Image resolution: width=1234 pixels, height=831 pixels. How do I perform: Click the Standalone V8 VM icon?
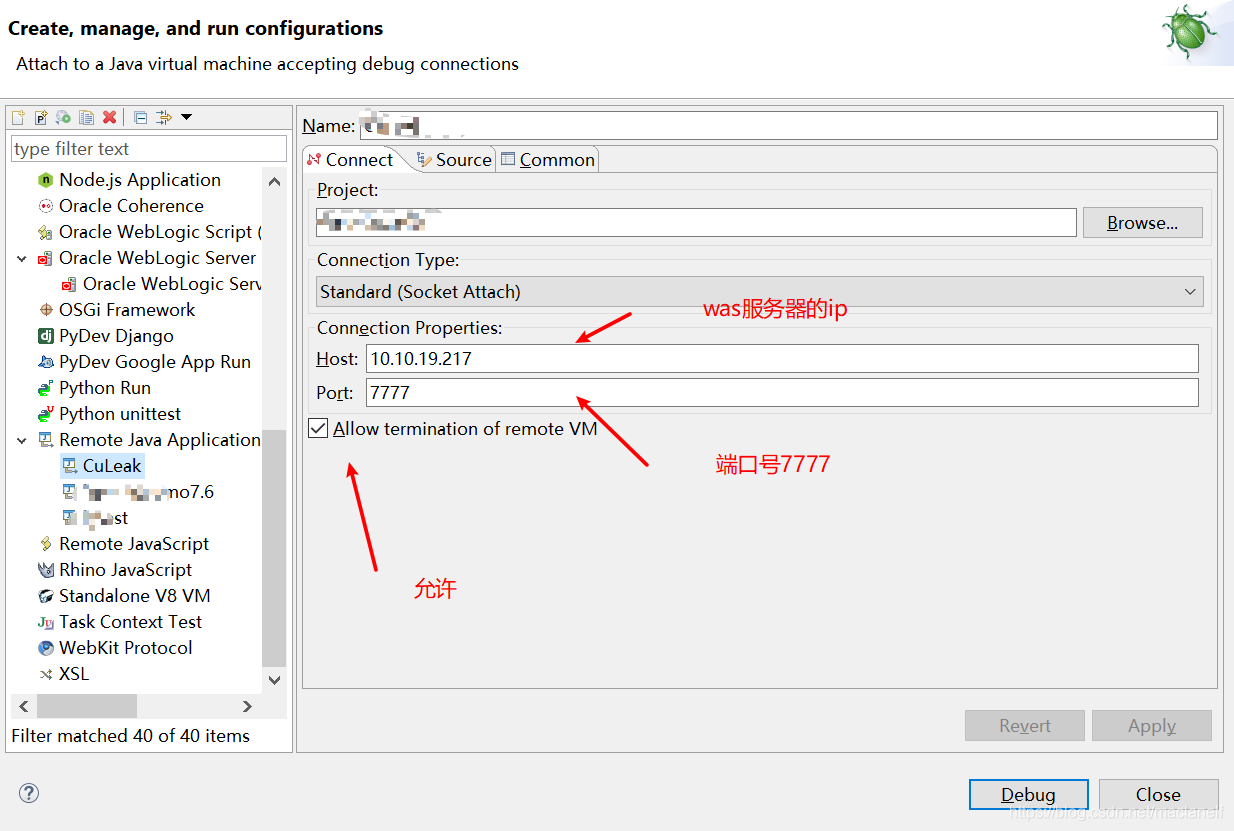[x=45, y=596]
